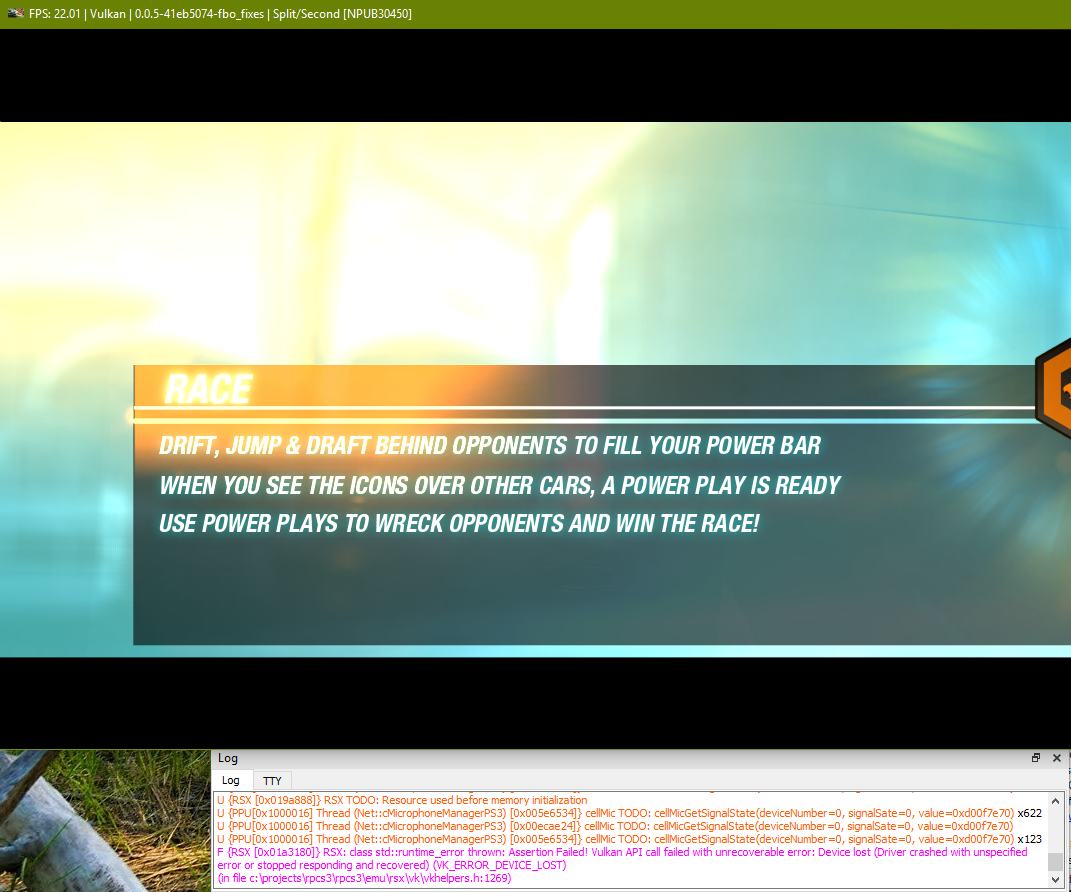Image resolution: width=1071 pixels, height=892 pixels.
Task: Click the RPCS3 game window title bar icon
Action: coord(15,13)
